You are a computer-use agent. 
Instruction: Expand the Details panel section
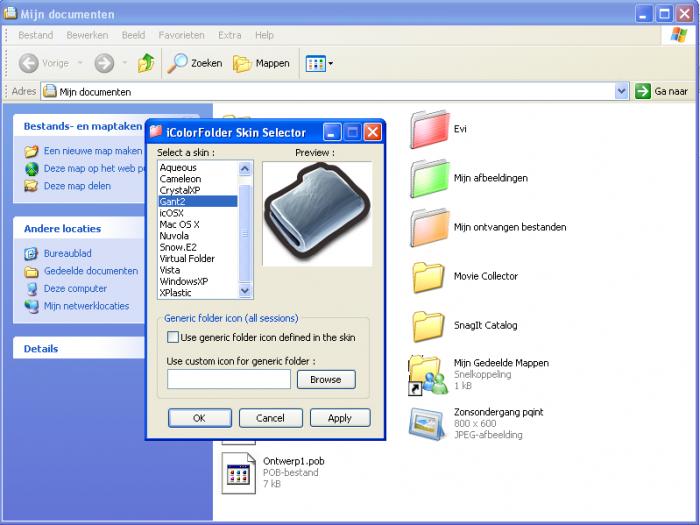[x=41, y=349]
